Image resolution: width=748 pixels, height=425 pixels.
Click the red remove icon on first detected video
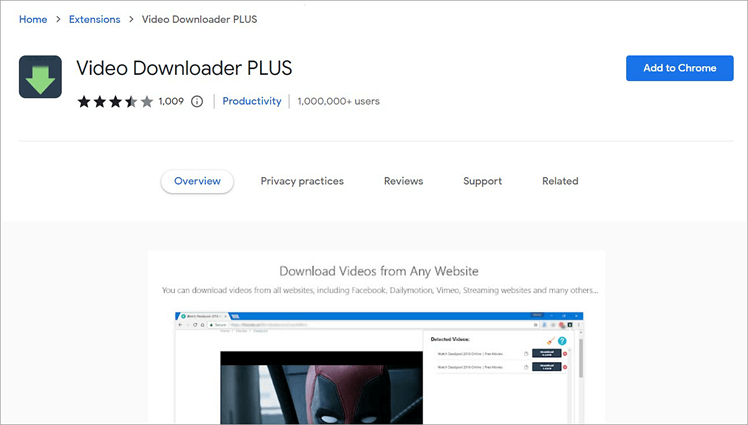(x=565, y=354)
